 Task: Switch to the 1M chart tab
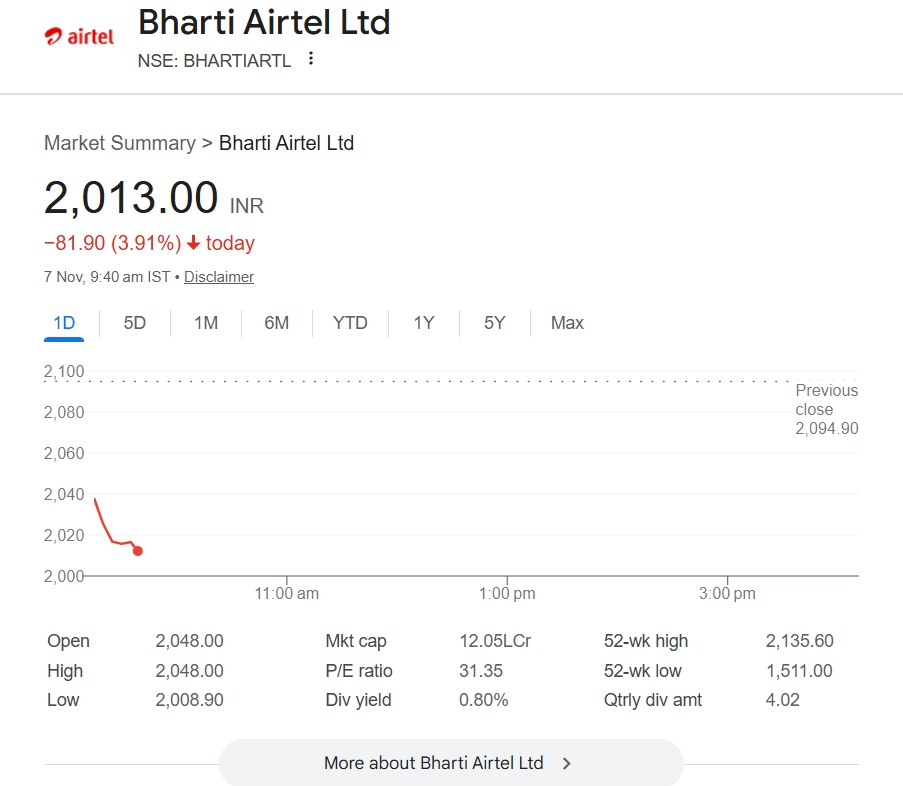(206, 323)
